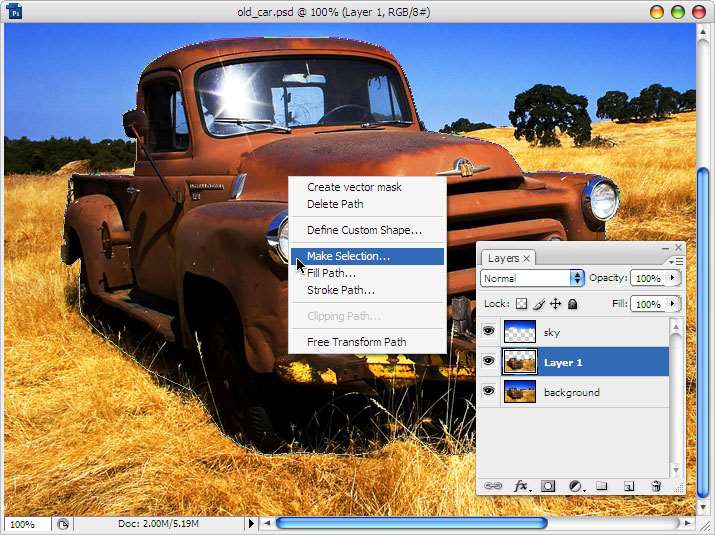715x535 pixels.
Task: Delete layer using the trash icon
Action: point(656,486)
